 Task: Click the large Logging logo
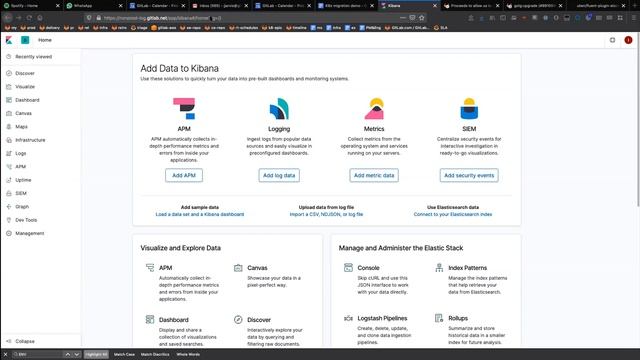point(279,109)
